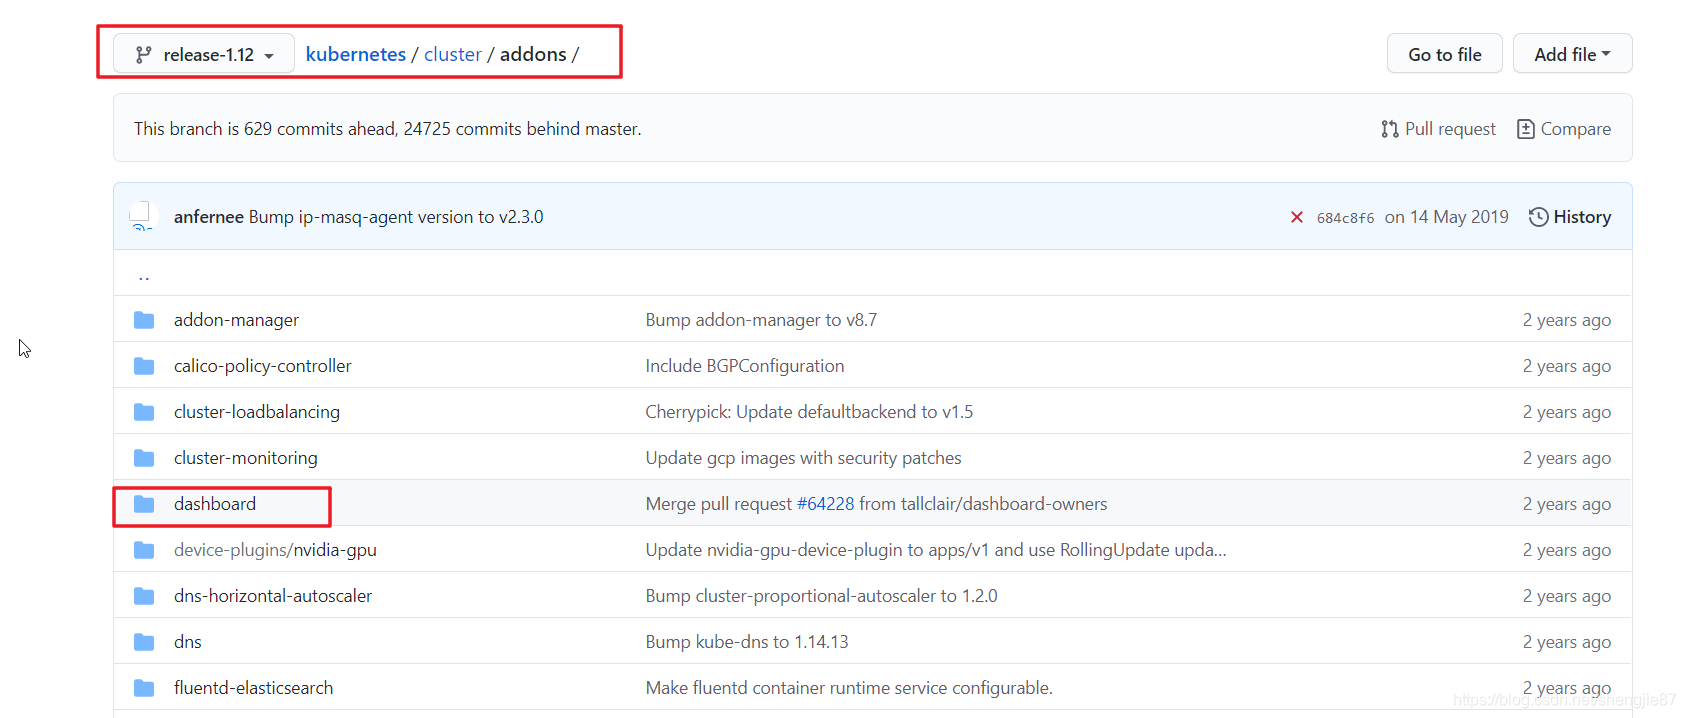The width and height of the screenshot is (1686, 718).
Task: Open commit message Bump ip-masq-agent version
Action: pyautogui.click(x=396, y=217)
